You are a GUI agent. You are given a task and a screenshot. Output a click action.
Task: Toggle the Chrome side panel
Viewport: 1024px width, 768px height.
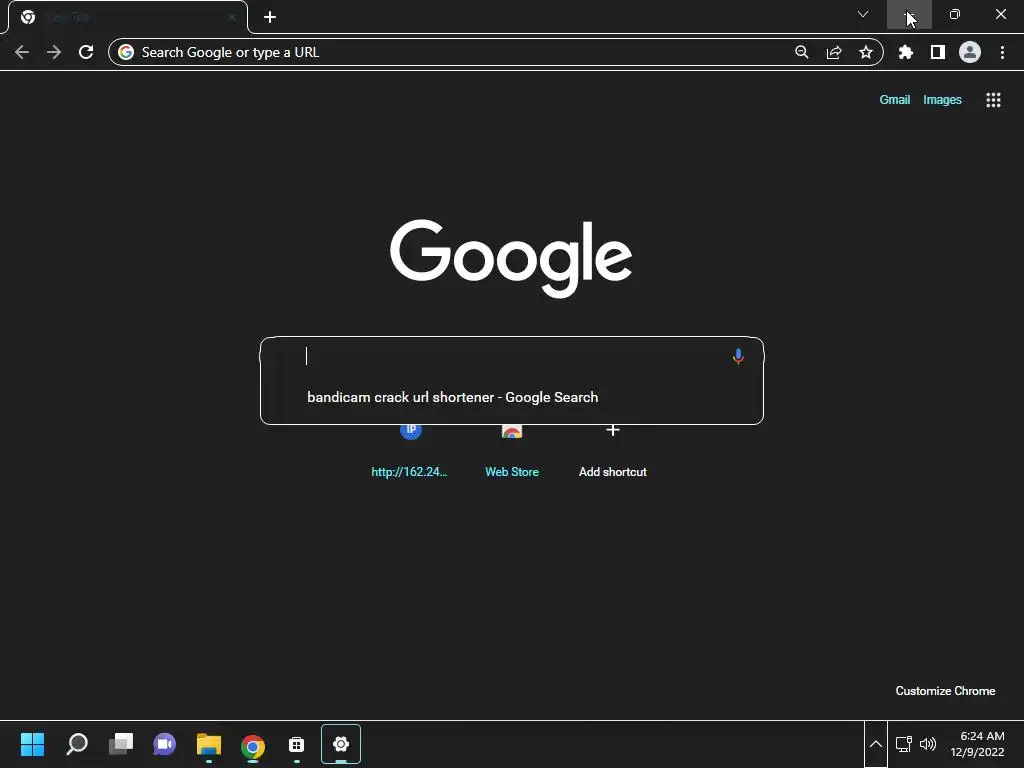tap(938, 52)
